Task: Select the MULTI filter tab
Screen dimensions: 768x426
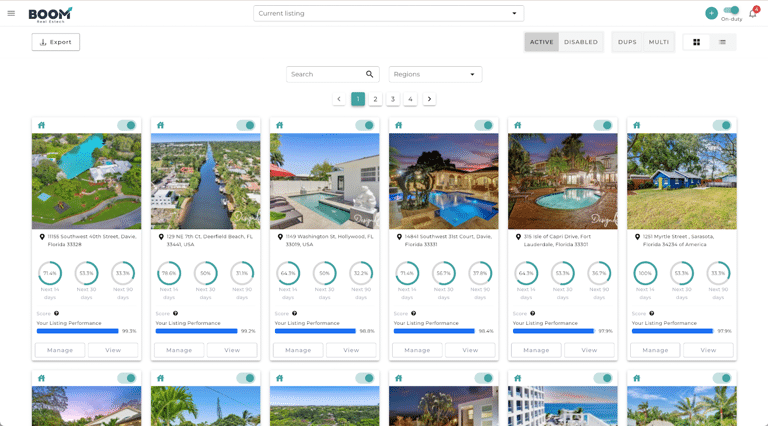Action: [x=659, y=42]
